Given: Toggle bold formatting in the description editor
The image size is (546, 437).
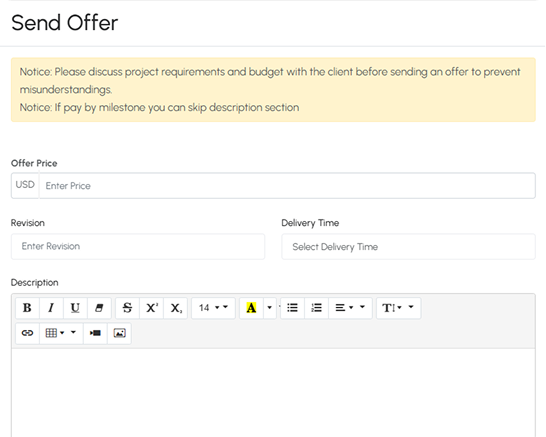Looking at the screenshot, I should coord(27,308).
